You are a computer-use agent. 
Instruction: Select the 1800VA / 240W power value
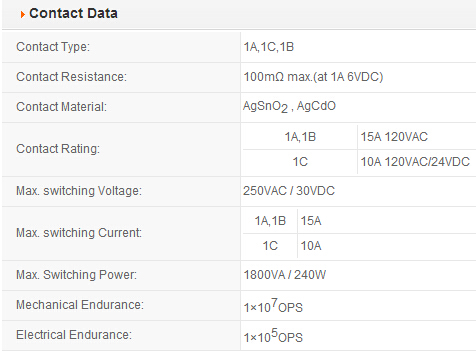[x=285, y=275]
